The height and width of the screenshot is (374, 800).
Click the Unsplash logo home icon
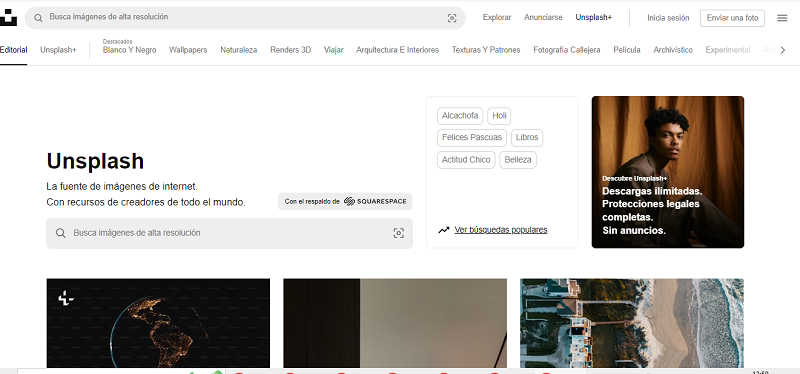(8, 18)
